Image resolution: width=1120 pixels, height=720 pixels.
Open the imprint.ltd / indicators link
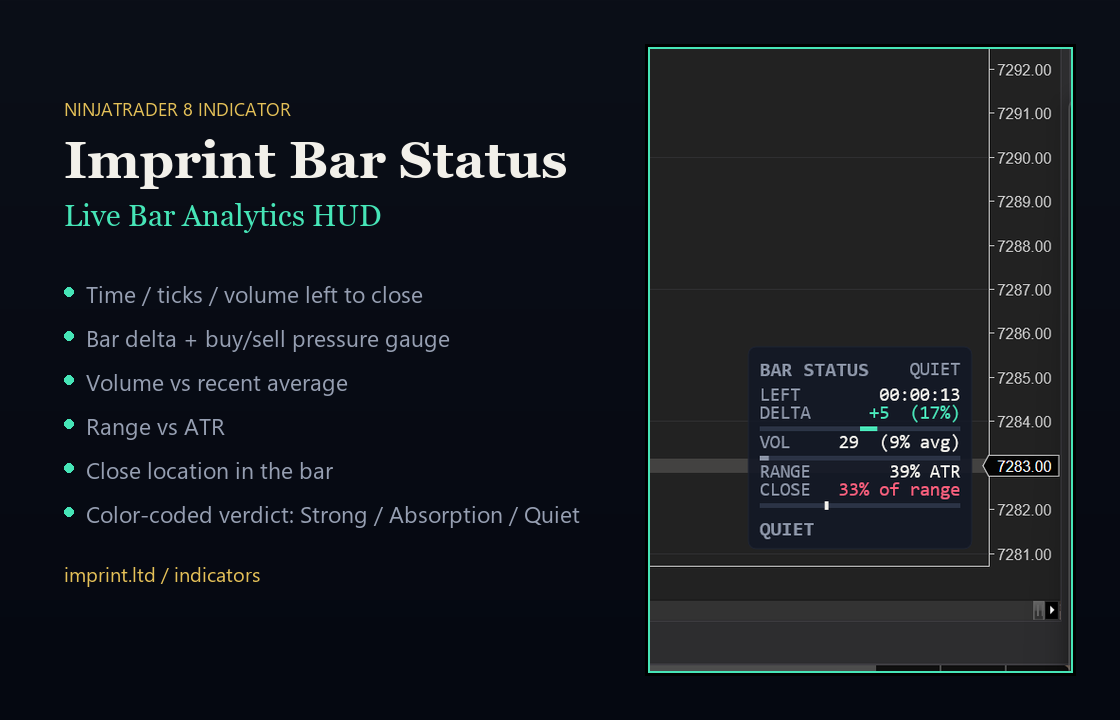coord(162,575)
